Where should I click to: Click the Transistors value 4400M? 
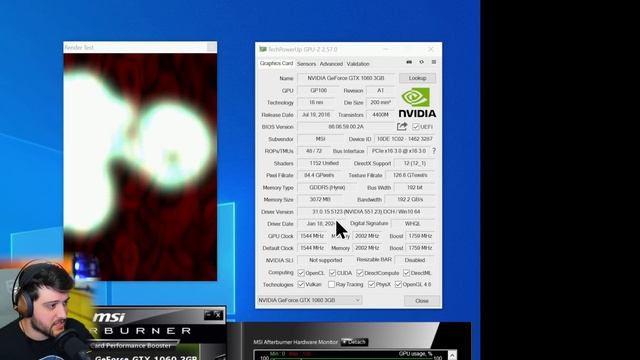[380, 115]
